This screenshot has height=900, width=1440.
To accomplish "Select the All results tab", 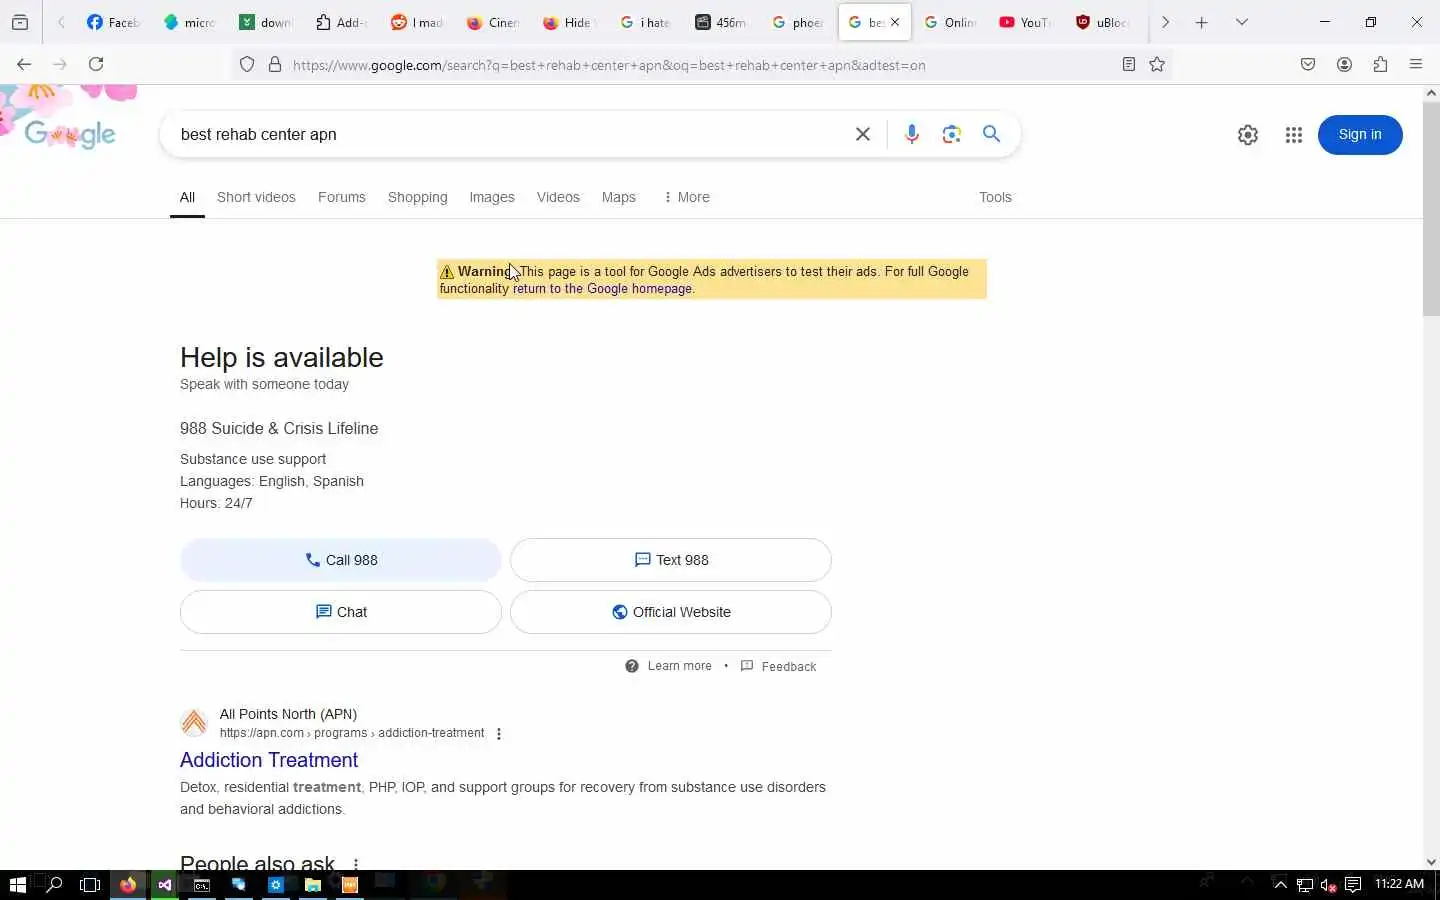I will (x=187, y=197).
